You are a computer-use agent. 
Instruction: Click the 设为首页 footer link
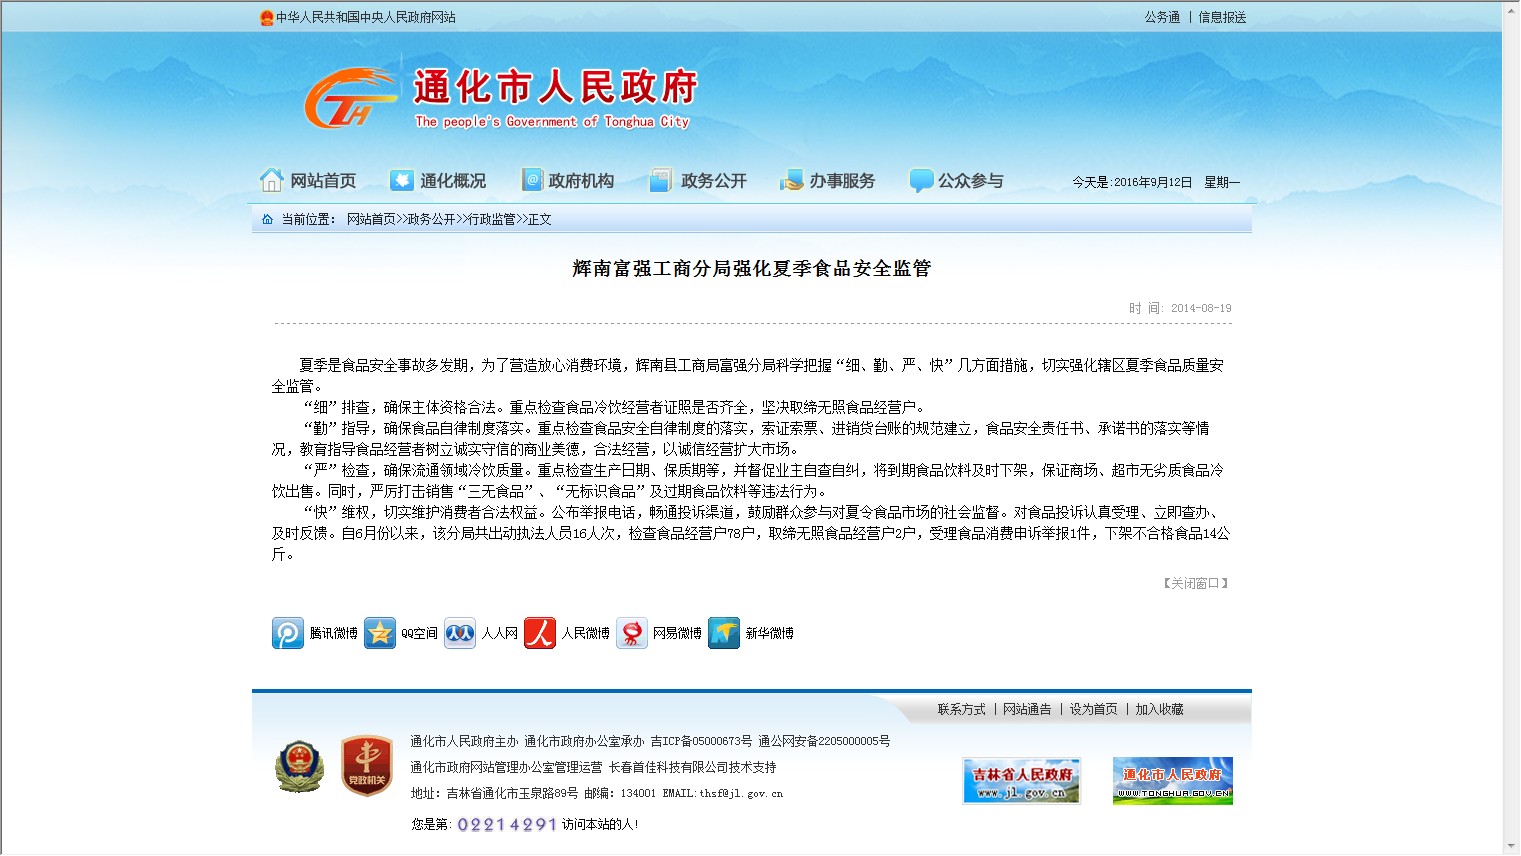[1093, 709]
